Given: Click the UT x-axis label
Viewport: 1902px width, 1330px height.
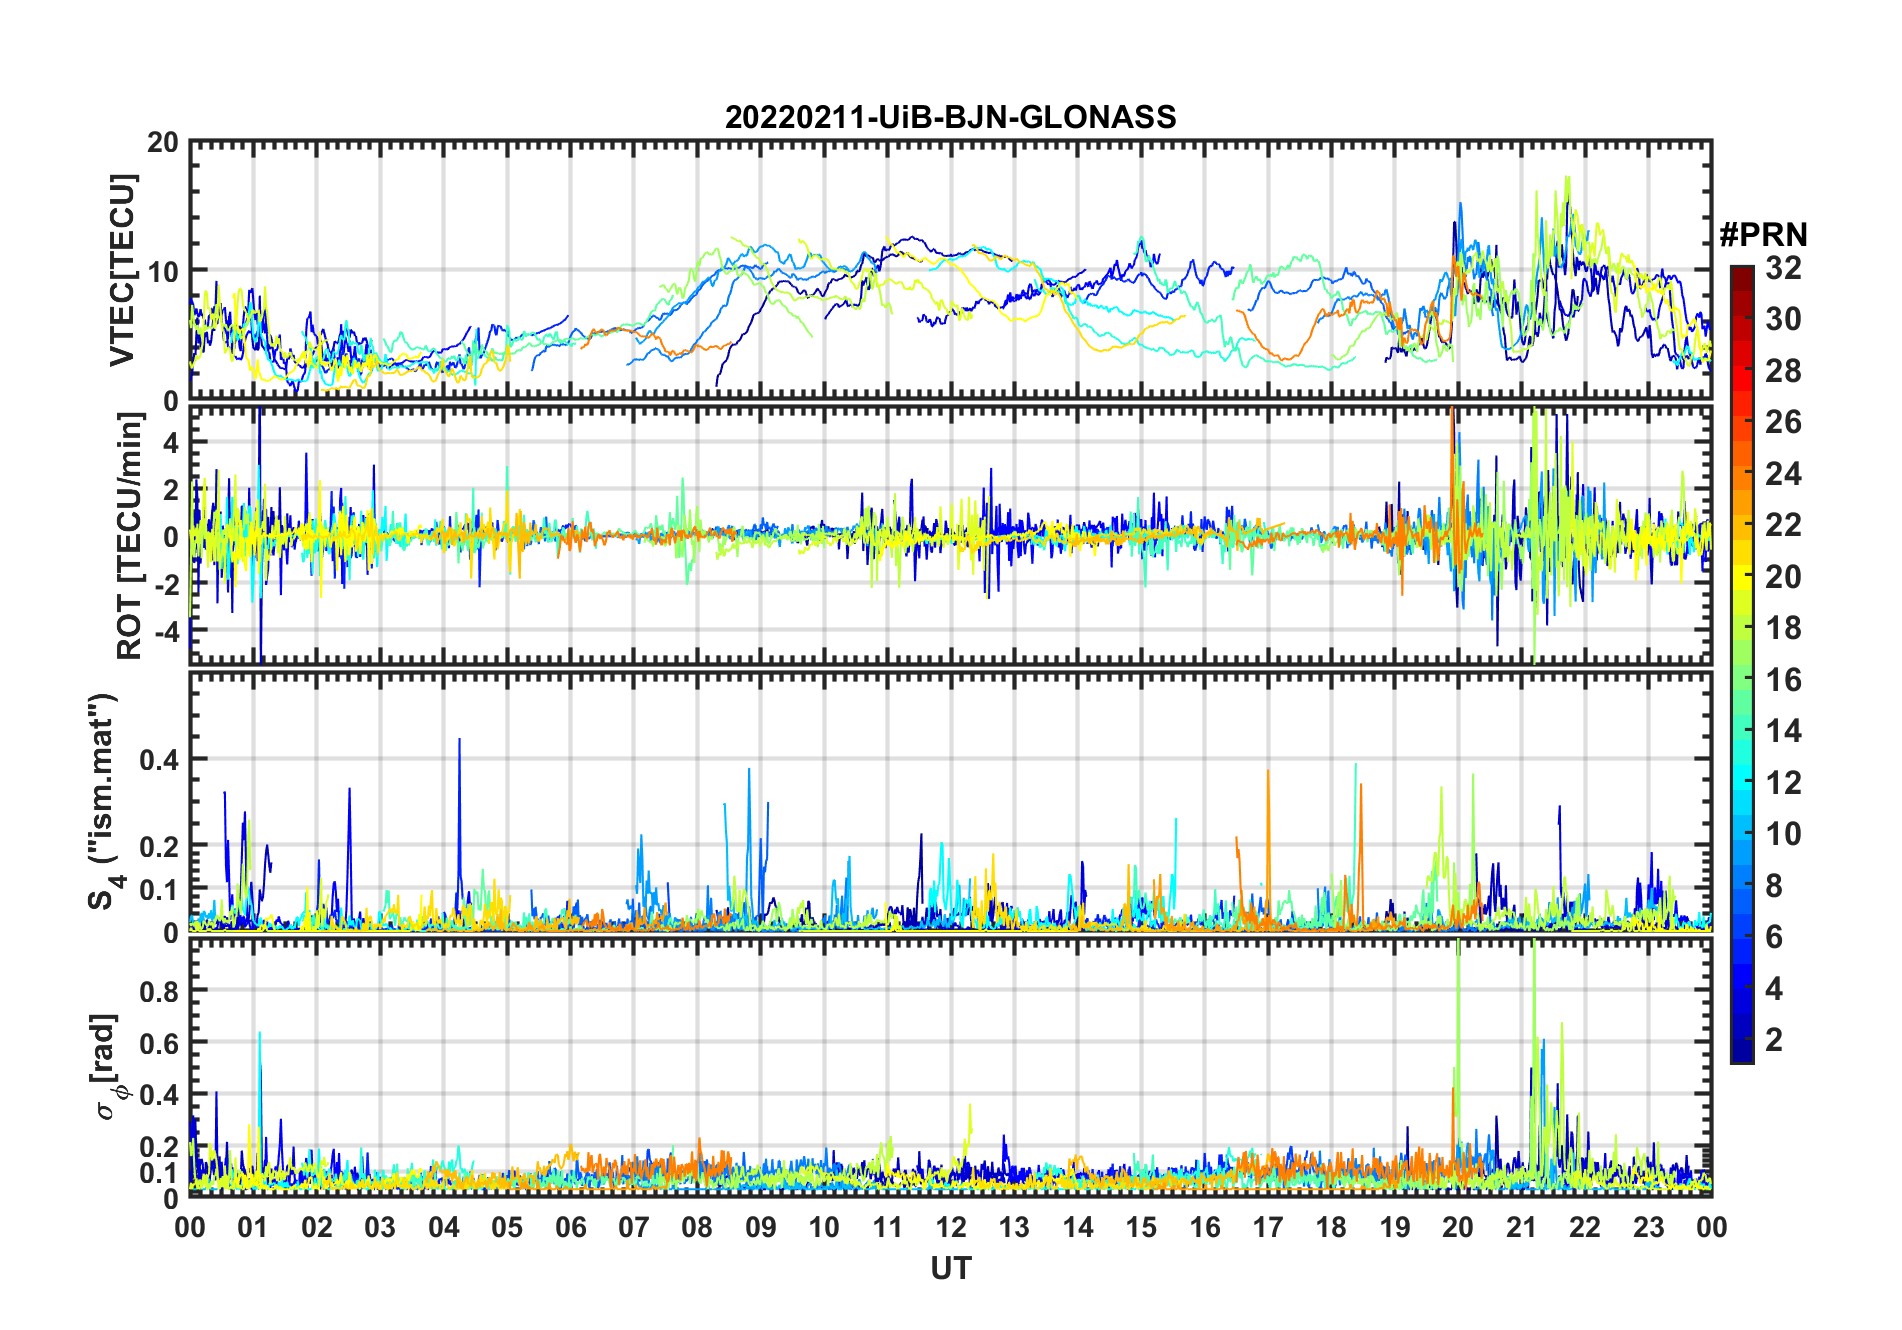Looking at the screenshot, I should [950, 1268].
